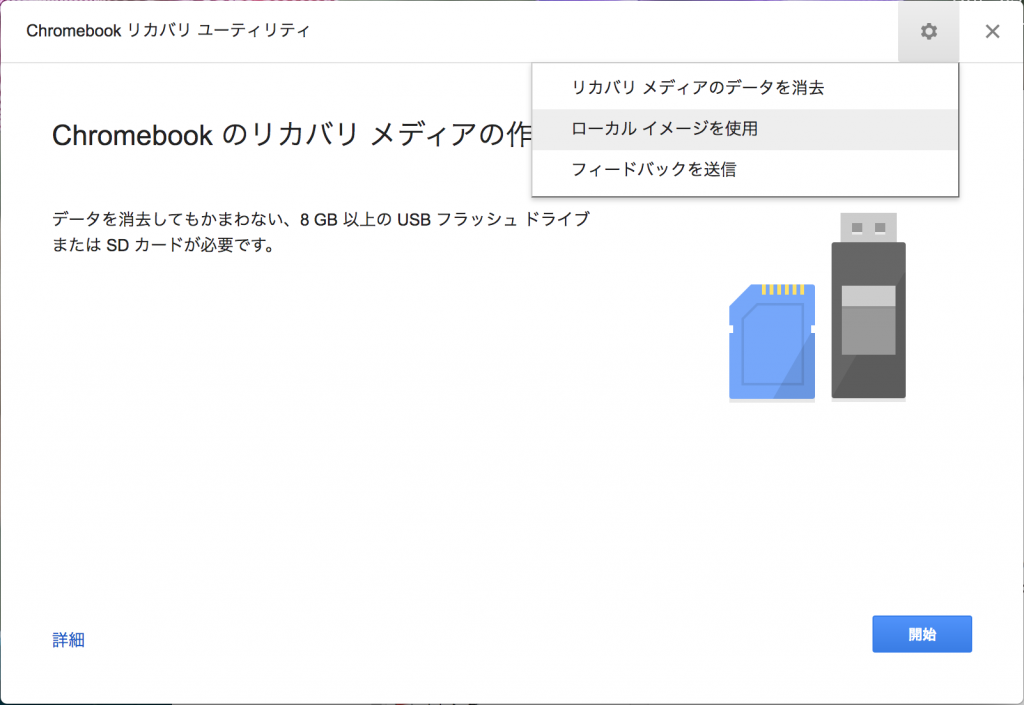Image resolution: width=1024 pixels, height=705 pixels.
Task: Click the settings gear icon
Action: coord(928,31)
